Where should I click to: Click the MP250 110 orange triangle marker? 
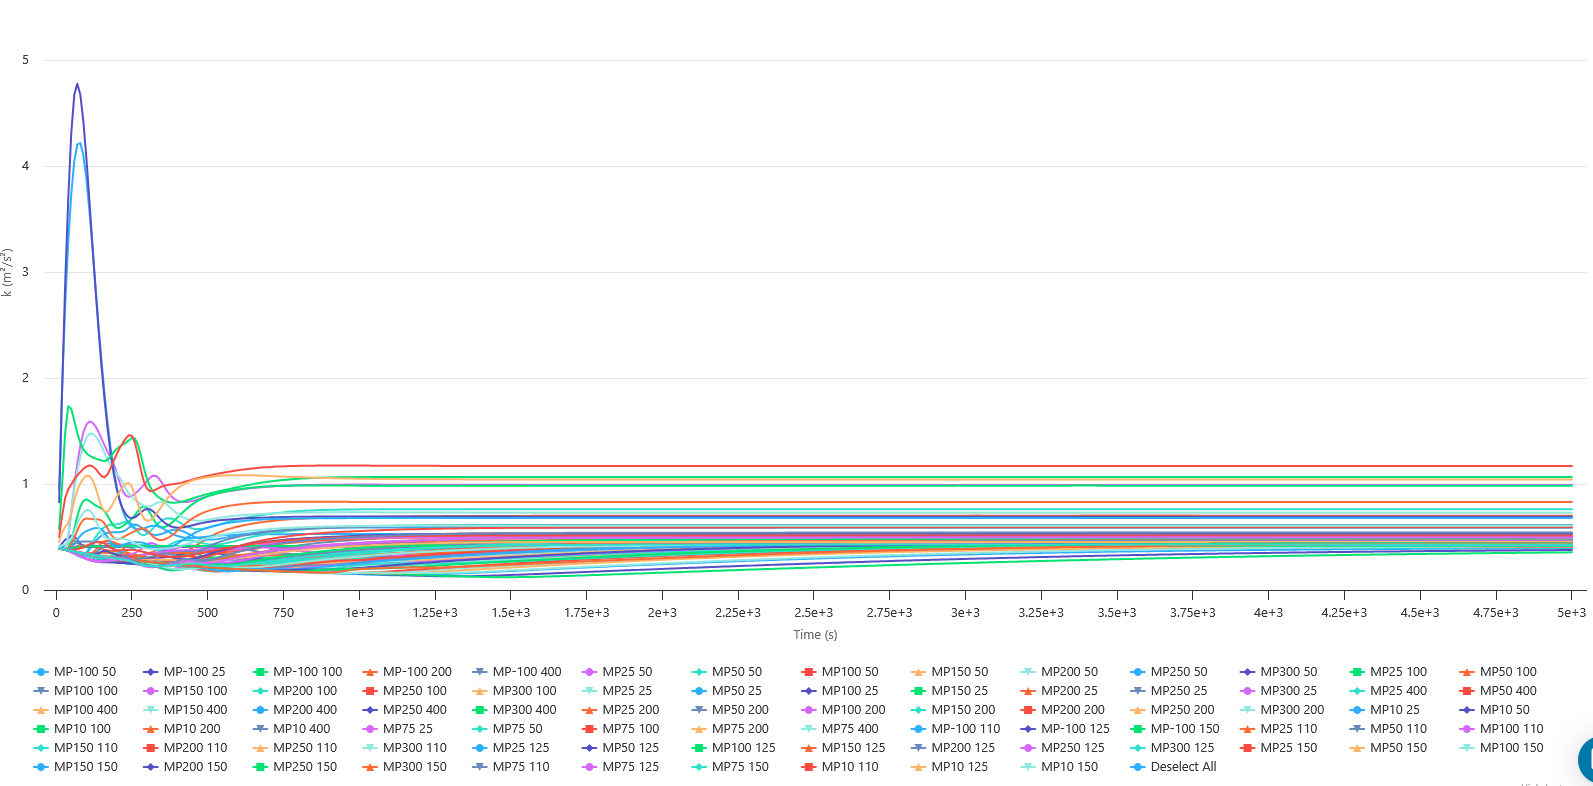260,748
